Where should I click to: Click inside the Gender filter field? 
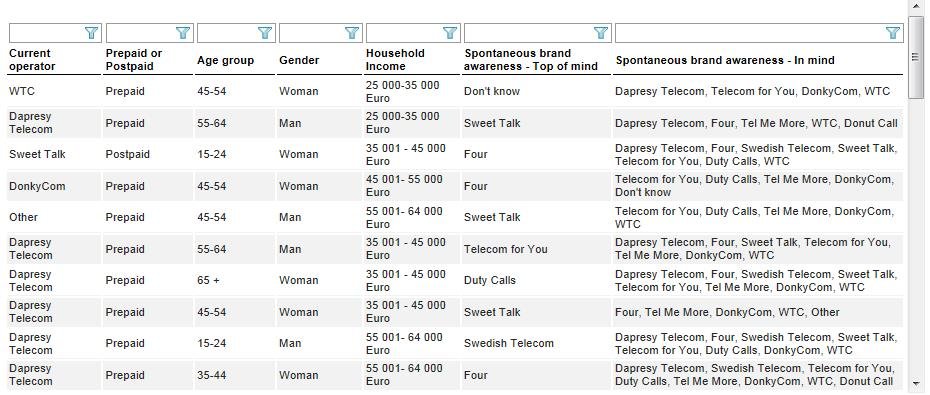(312, 33)
